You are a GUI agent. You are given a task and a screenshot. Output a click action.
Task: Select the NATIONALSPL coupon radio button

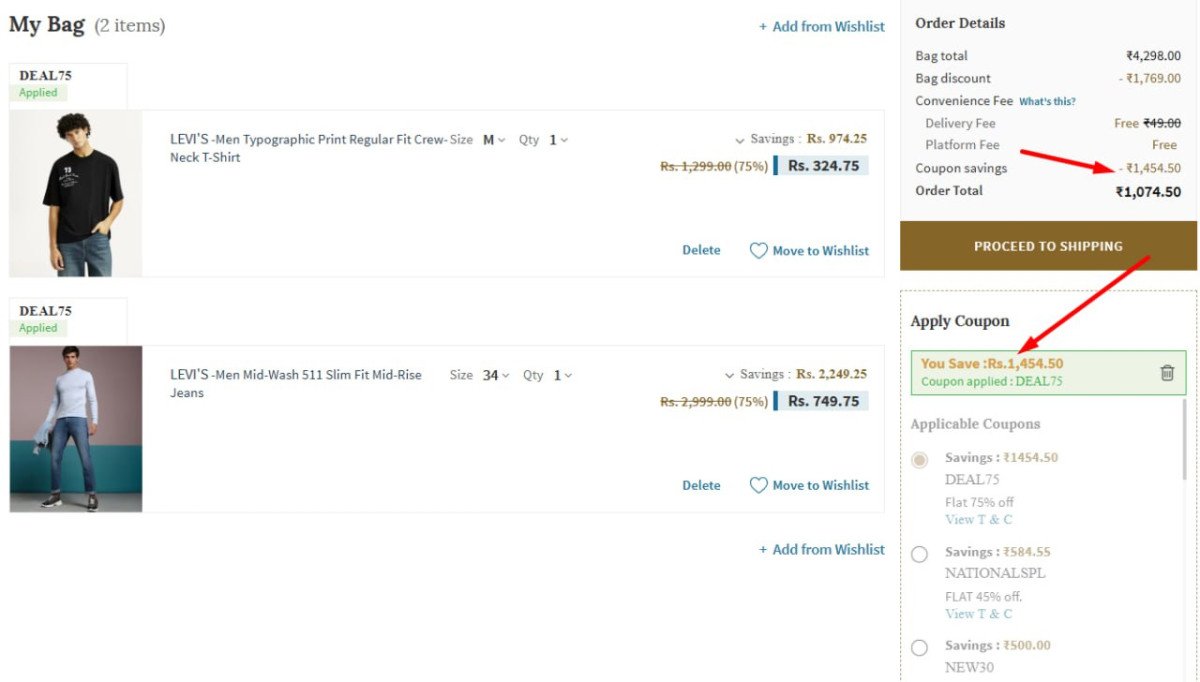(920, 554)
